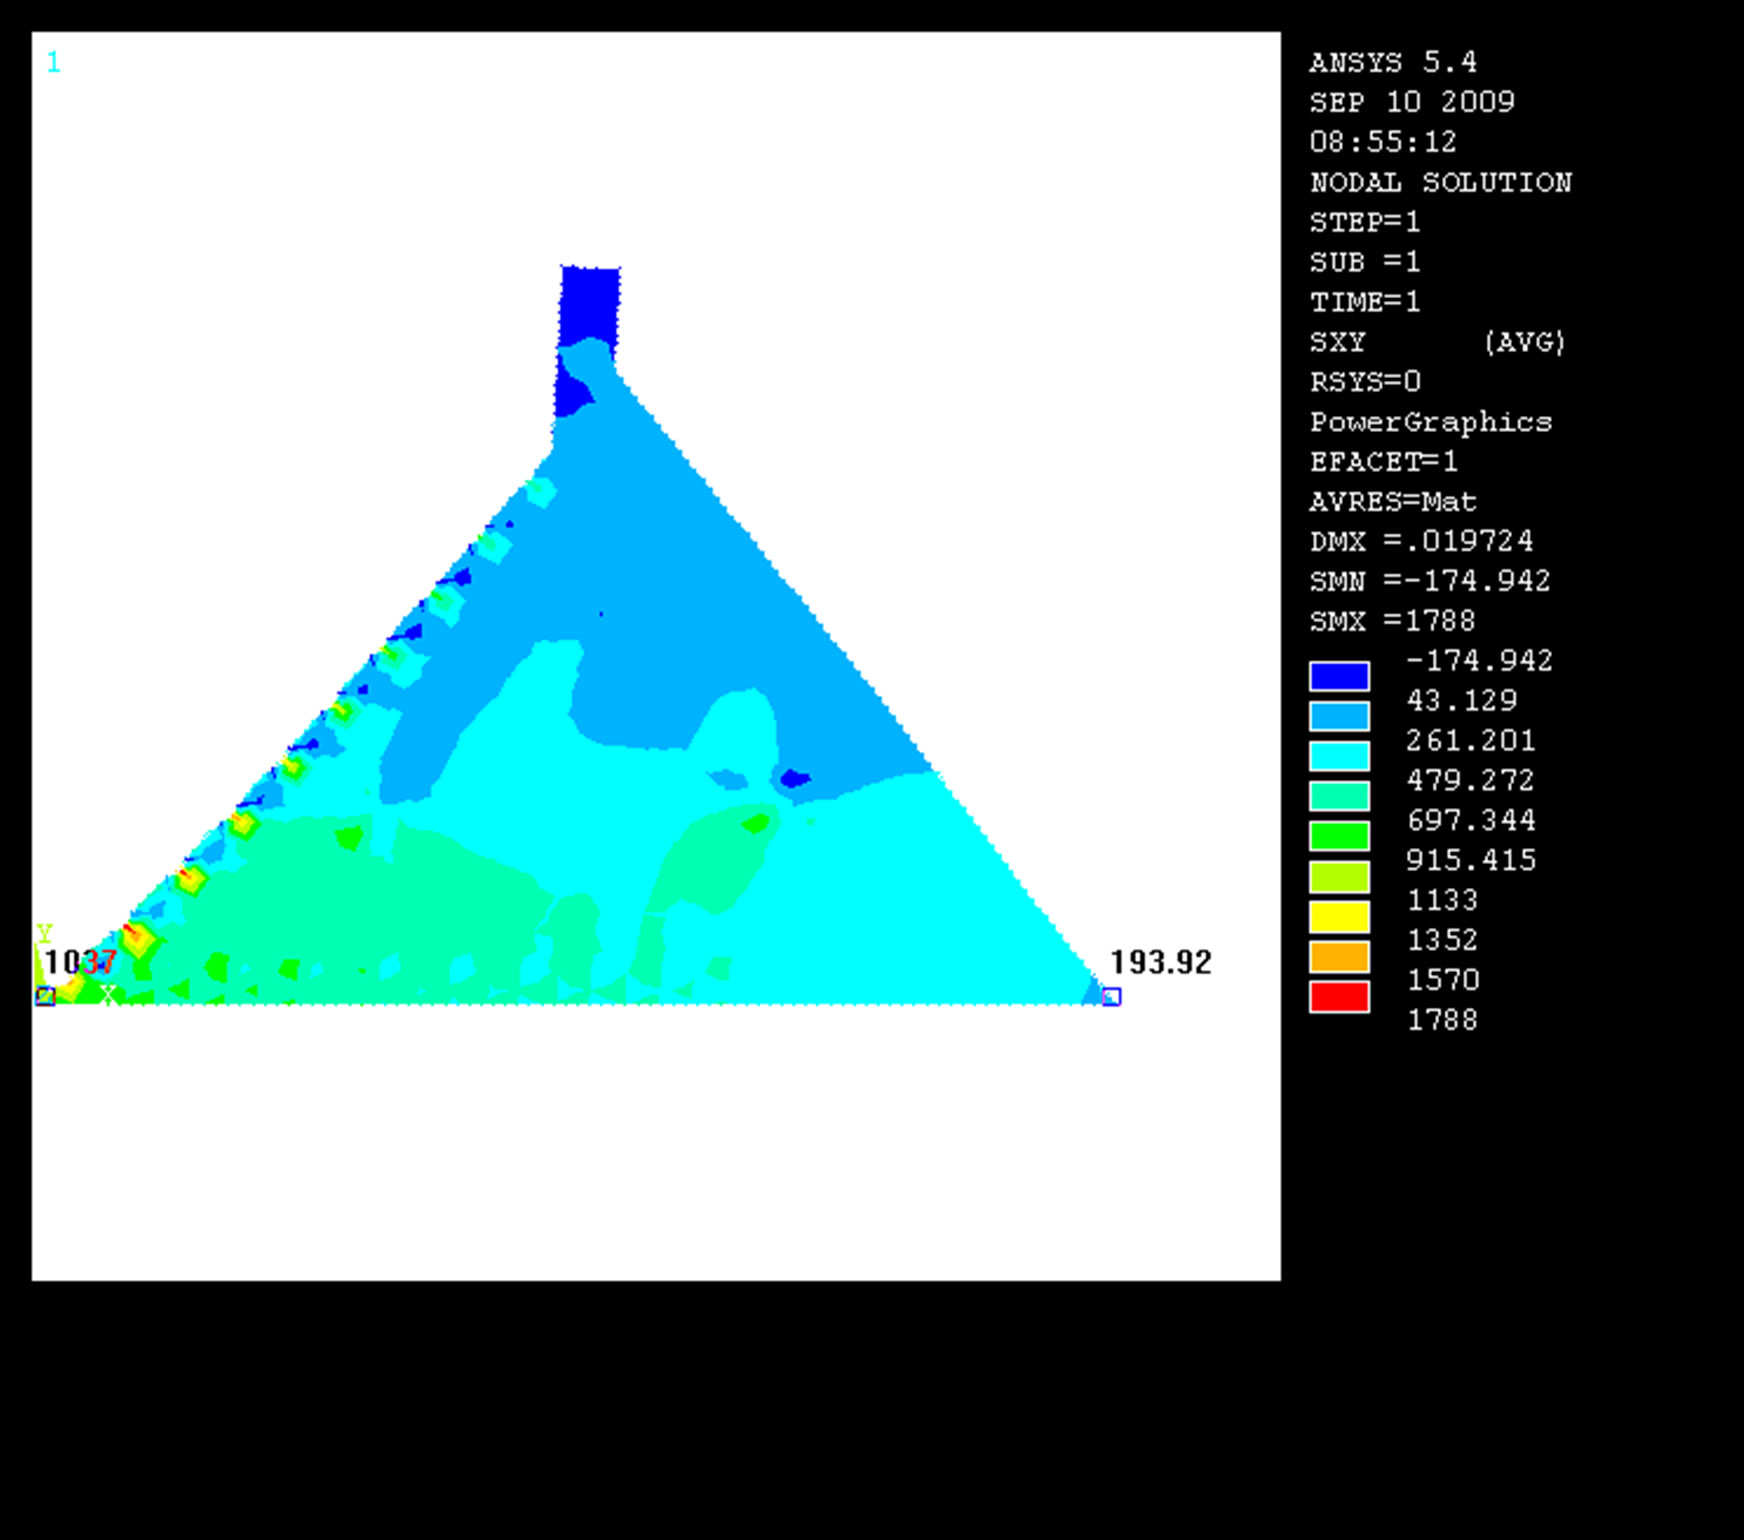Click the window number 1 label
The image size is (1744, 1540).
point(54,63)
